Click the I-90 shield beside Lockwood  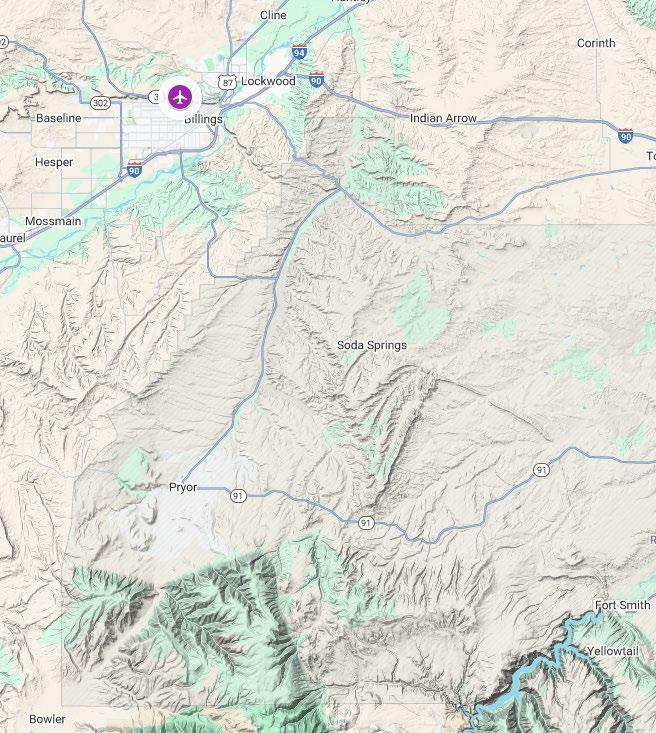(x=316, y=79)
